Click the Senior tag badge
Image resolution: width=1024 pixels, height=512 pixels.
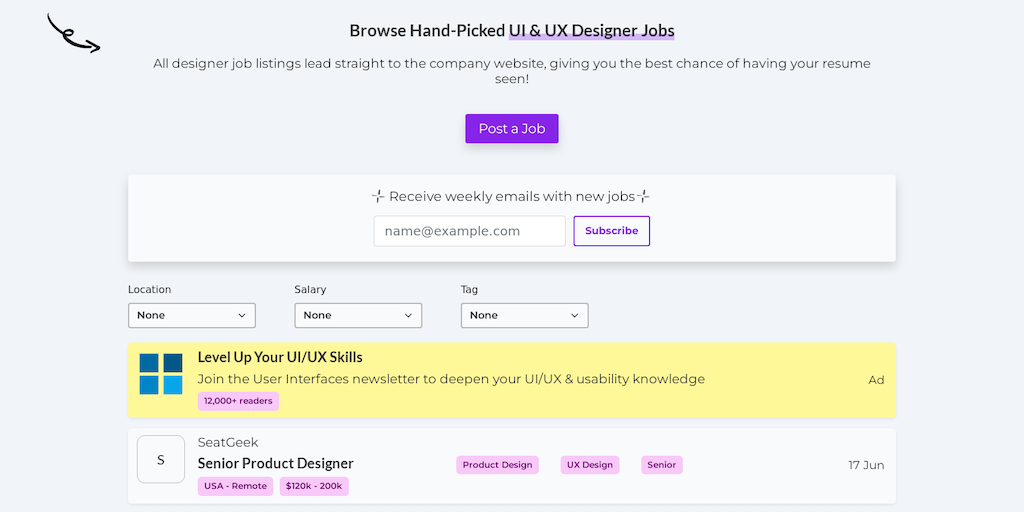[662, 465]
